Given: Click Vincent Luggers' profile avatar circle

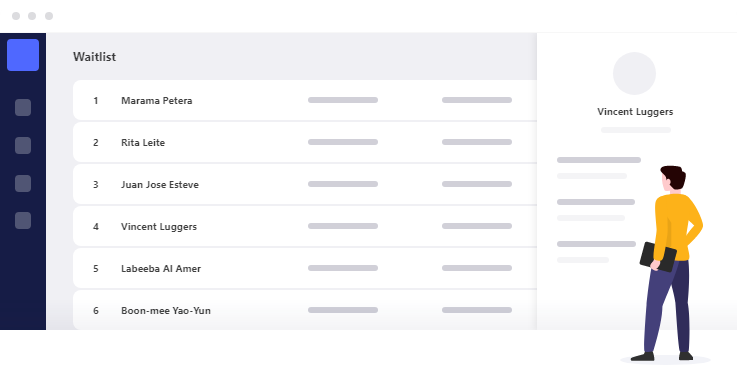Looking at the screenshot, I should 634,74.
